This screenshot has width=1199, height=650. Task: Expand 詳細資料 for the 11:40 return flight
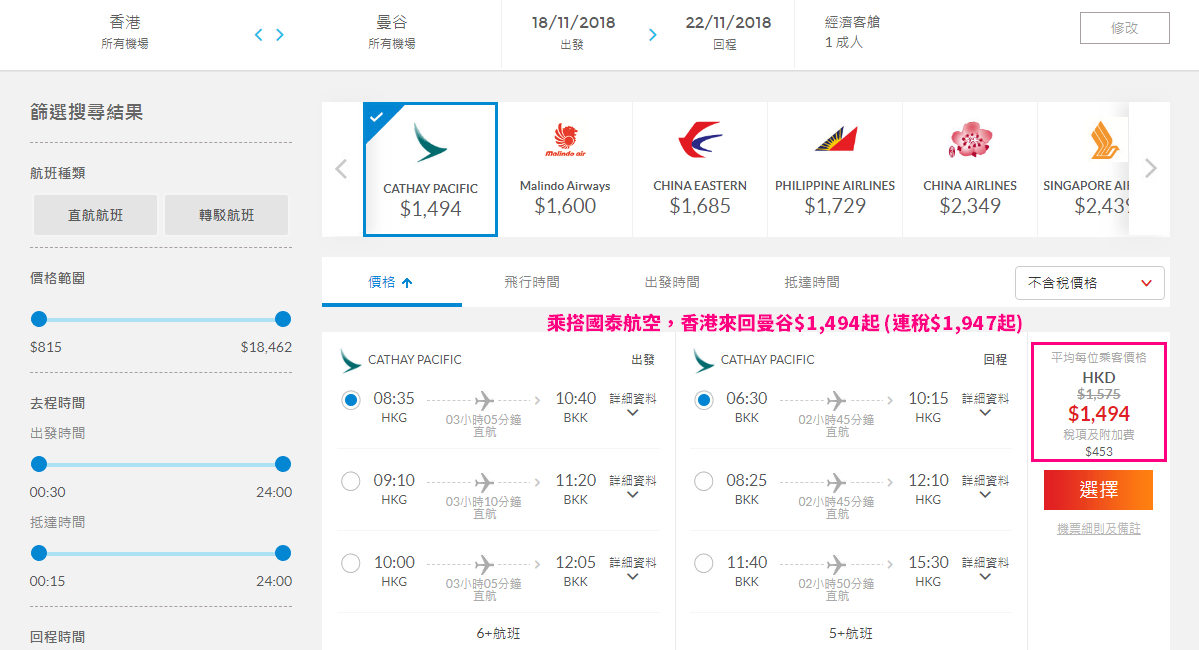coord(985,568)
